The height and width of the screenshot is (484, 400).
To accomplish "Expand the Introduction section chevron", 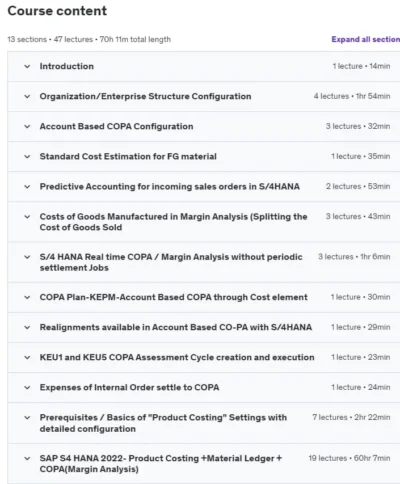I will (x=27, y=66).
